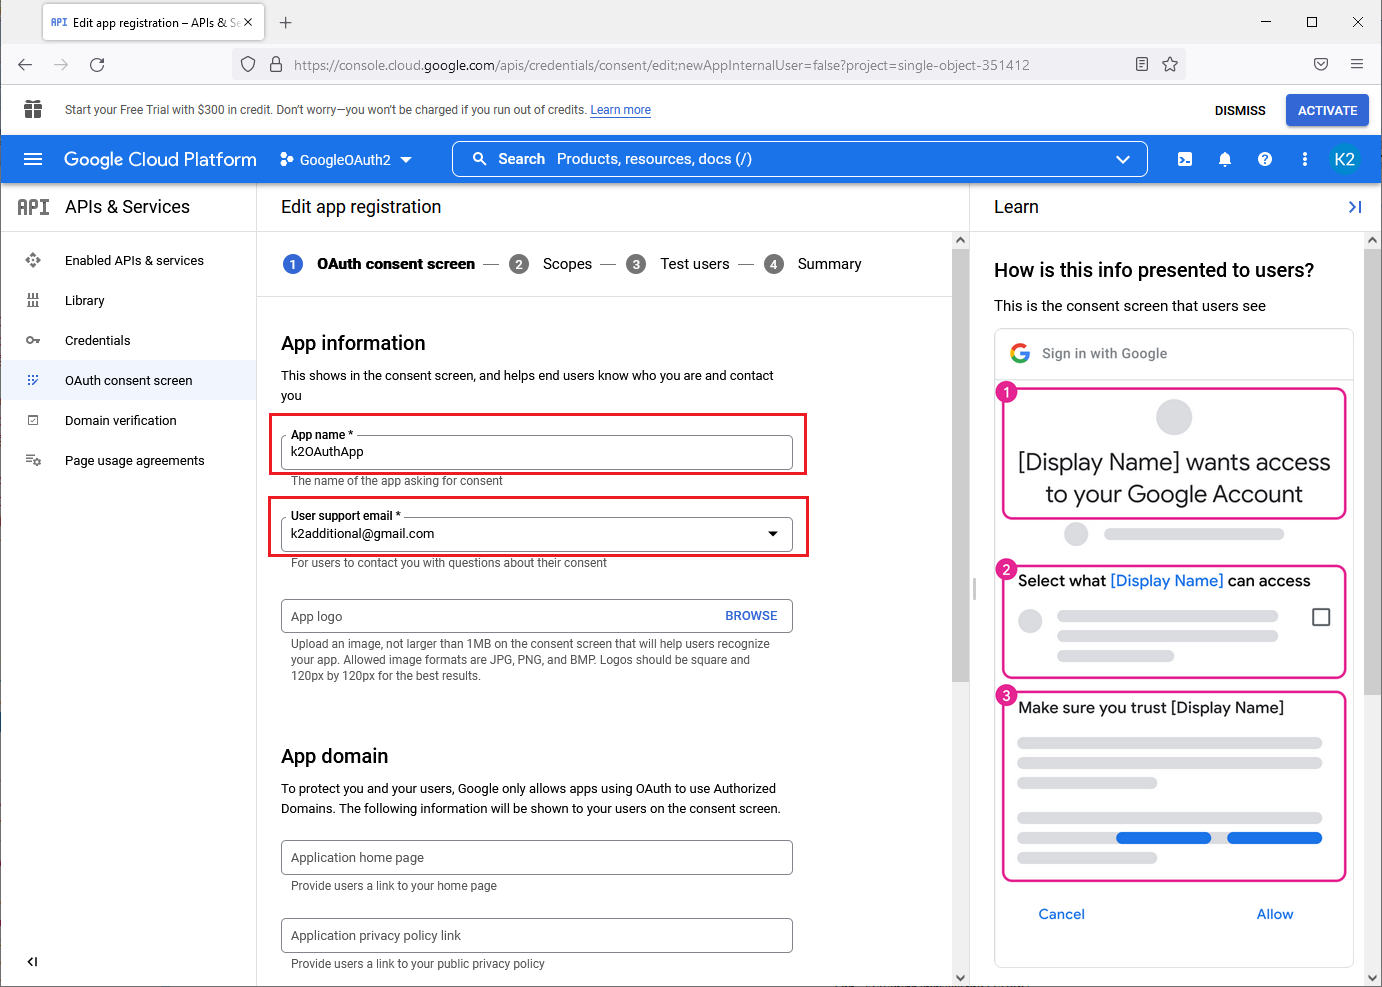The image size is (1382, 987).
Task: Bookmark this page with the star icon
Action: [1170, 65]
